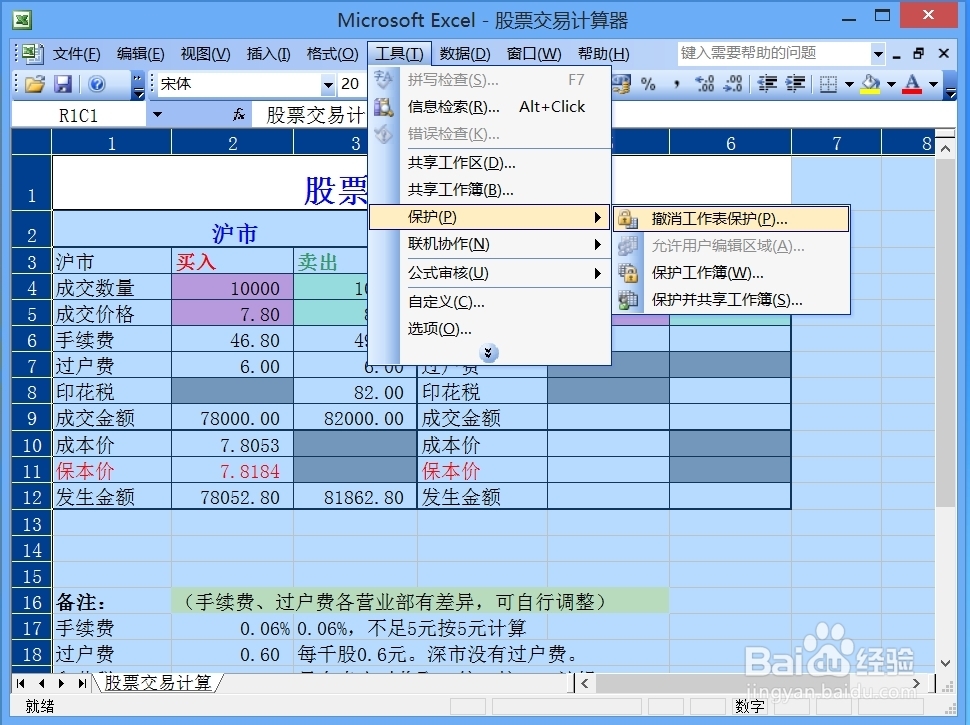Viewport: 970px width, 725px height.
Task: Select column header 7
Action: (836, 144)
